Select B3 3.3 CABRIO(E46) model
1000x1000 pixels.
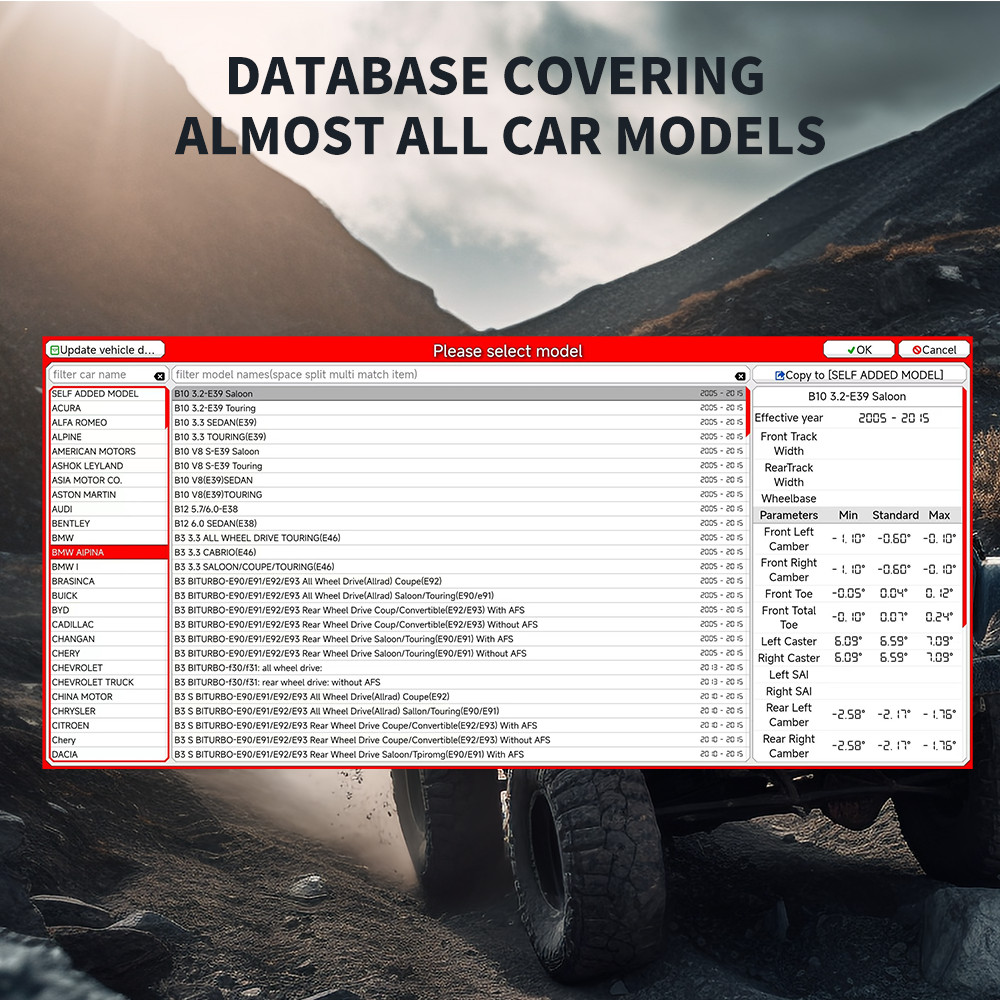coord(215,552)
